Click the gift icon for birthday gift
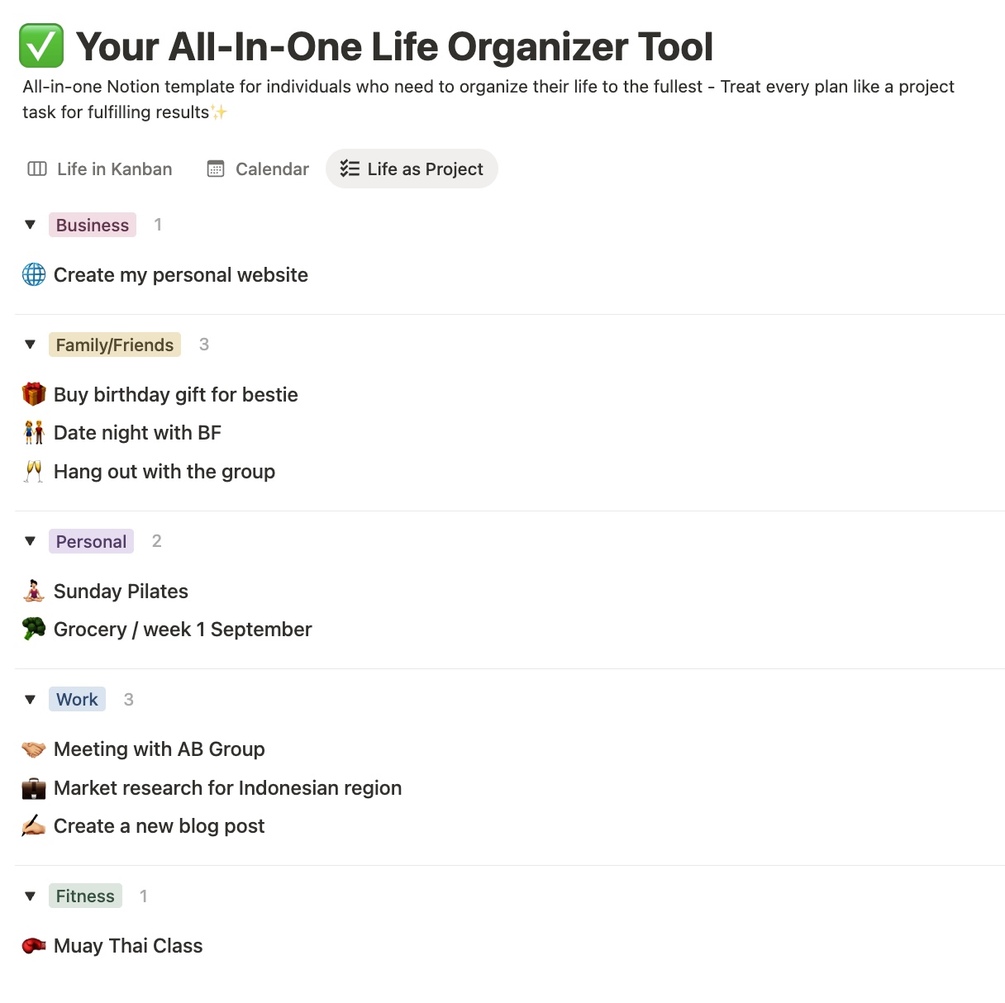This screenshot has width=1005, height=1003. pos(34,395)
